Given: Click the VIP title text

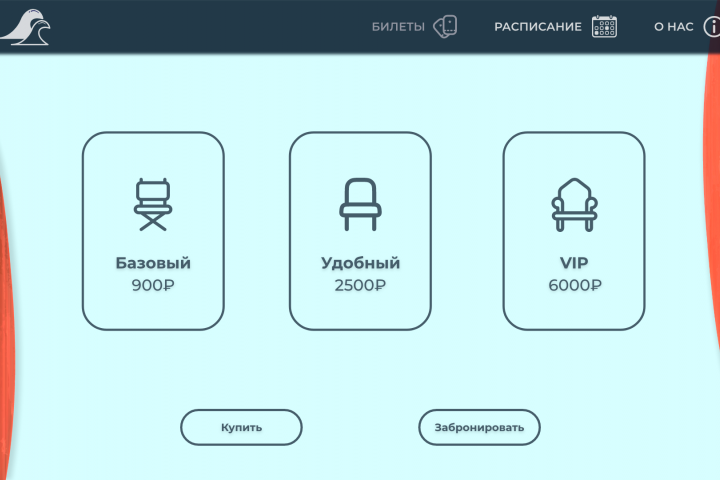Looking at the screenshot, I should click(x=574, y=263).
